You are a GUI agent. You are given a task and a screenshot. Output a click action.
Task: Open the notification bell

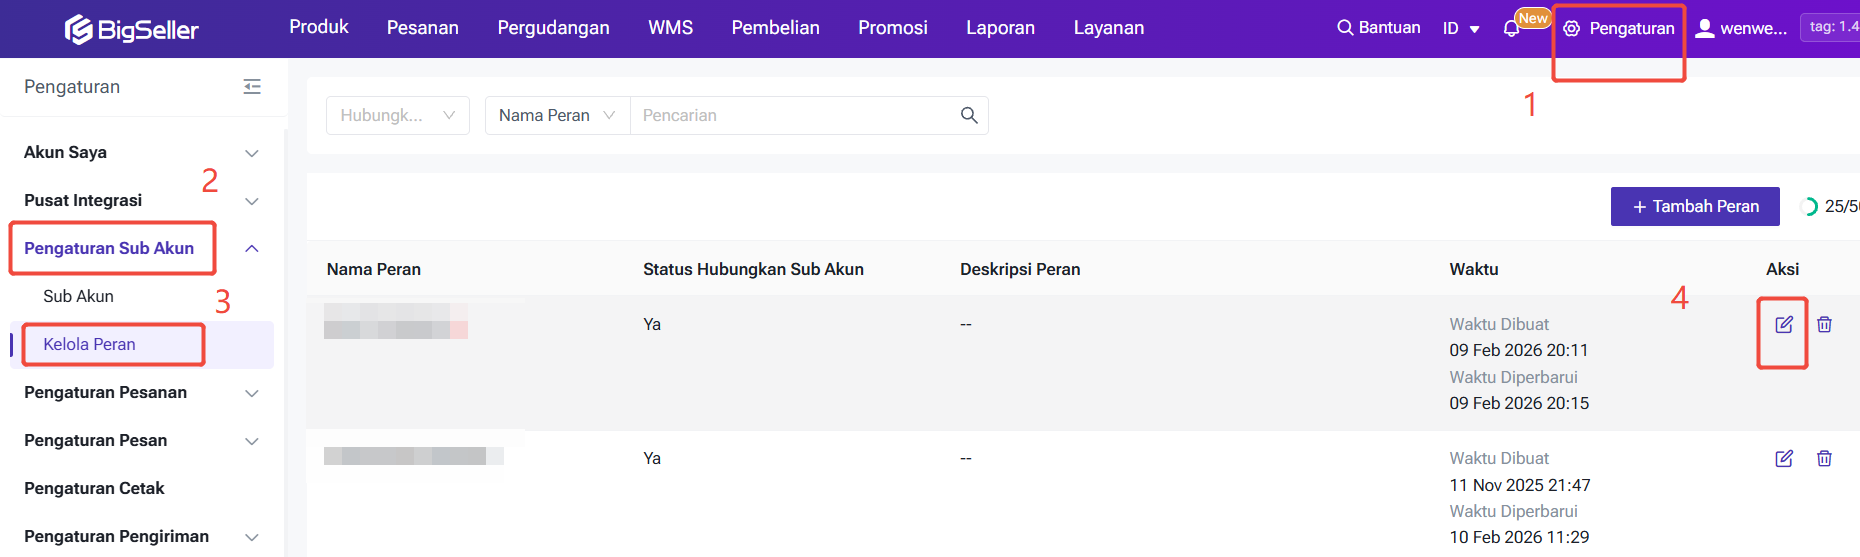1511,29
